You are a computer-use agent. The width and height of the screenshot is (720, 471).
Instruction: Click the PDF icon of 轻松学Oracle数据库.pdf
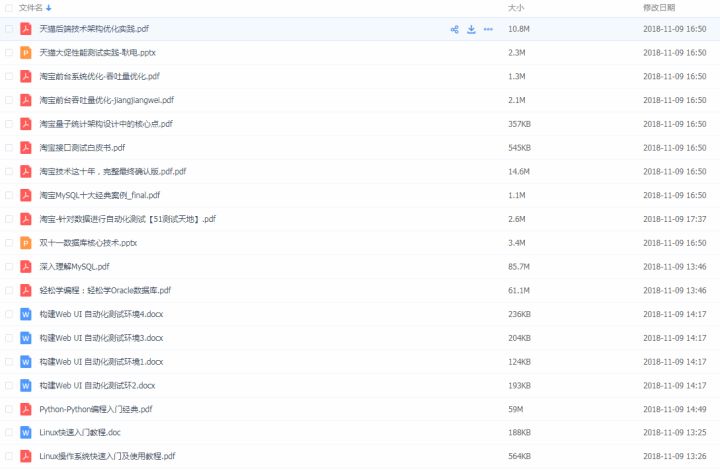26,291
